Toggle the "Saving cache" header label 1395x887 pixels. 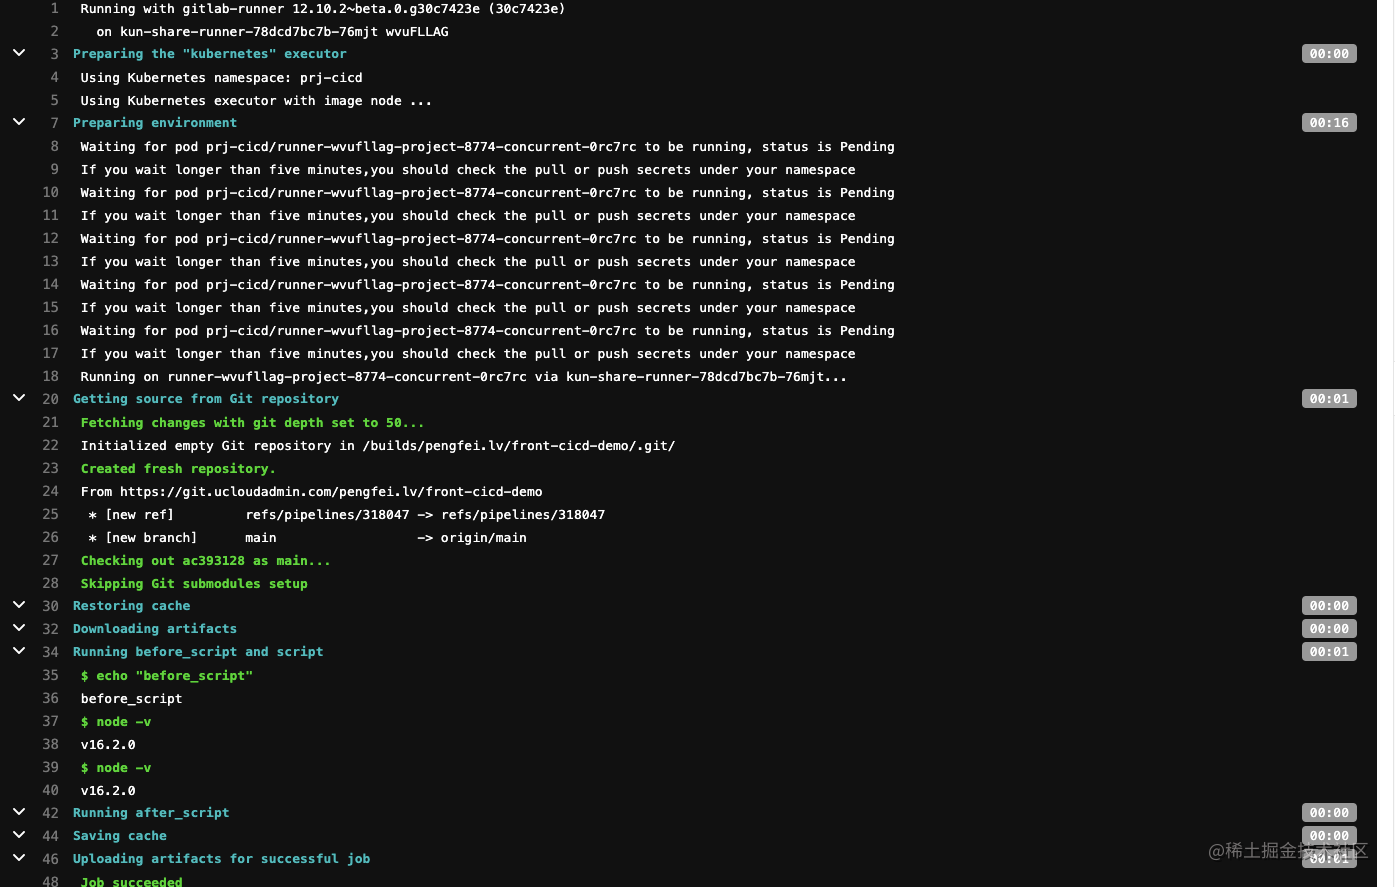(119, 835)
